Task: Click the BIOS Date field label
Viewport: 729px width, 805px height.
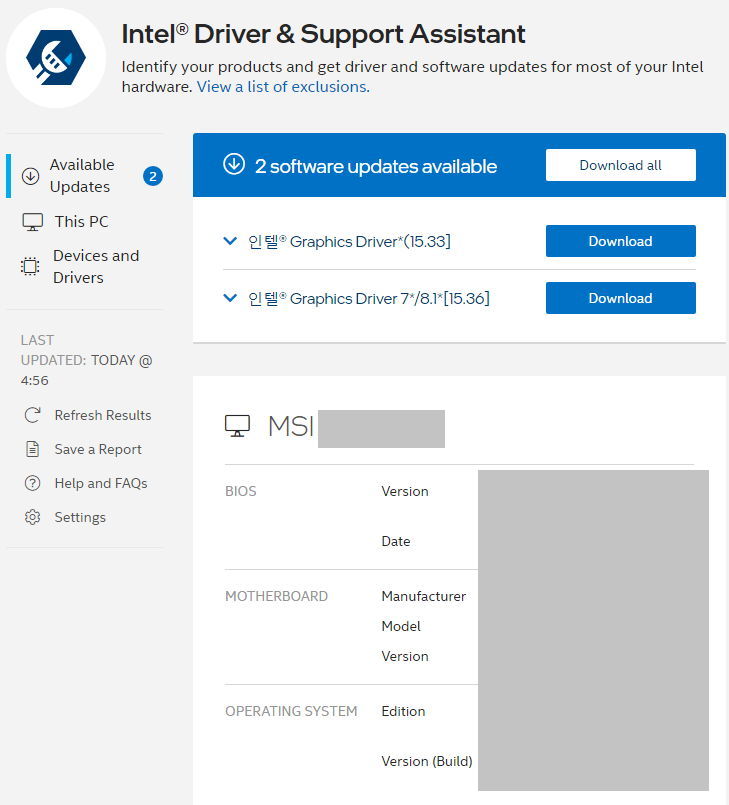Action: [x=396, y=541]
